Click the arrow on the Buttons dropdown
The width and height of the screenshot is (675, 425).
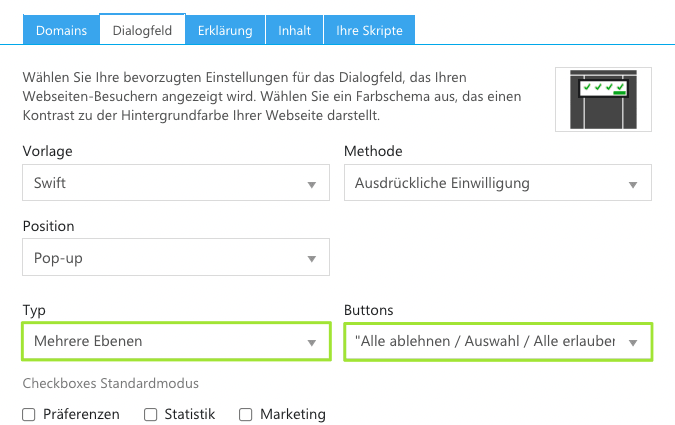click(x=633, y=343)
